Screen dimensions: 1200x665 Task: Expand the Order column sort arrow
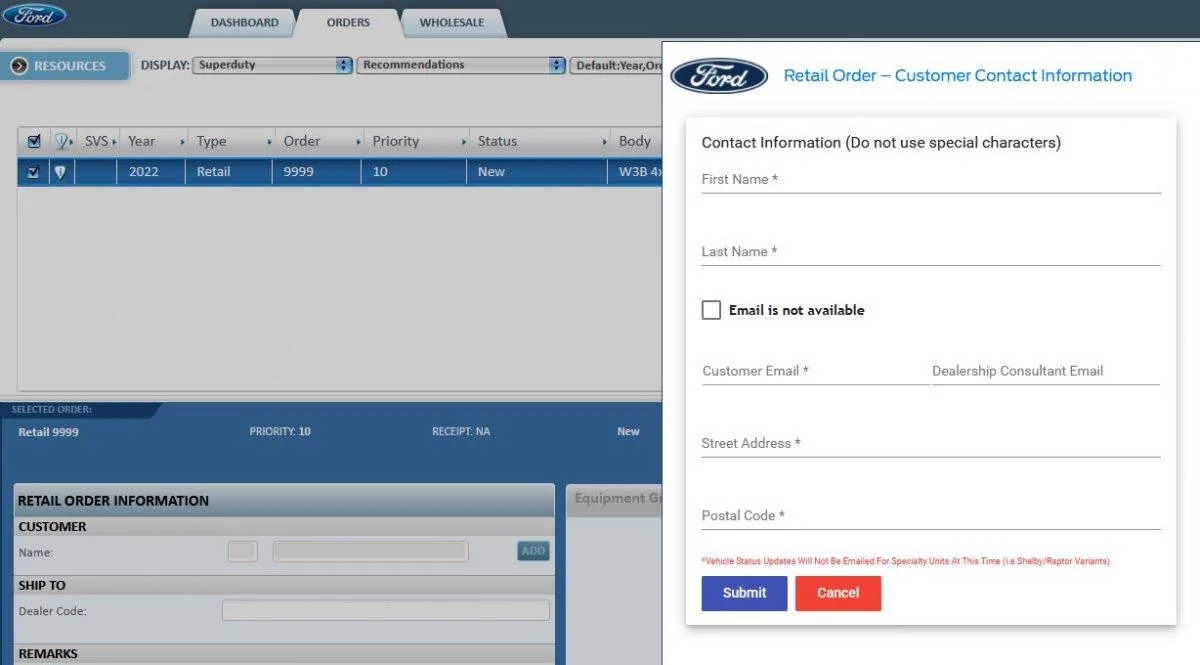point(357,142)
